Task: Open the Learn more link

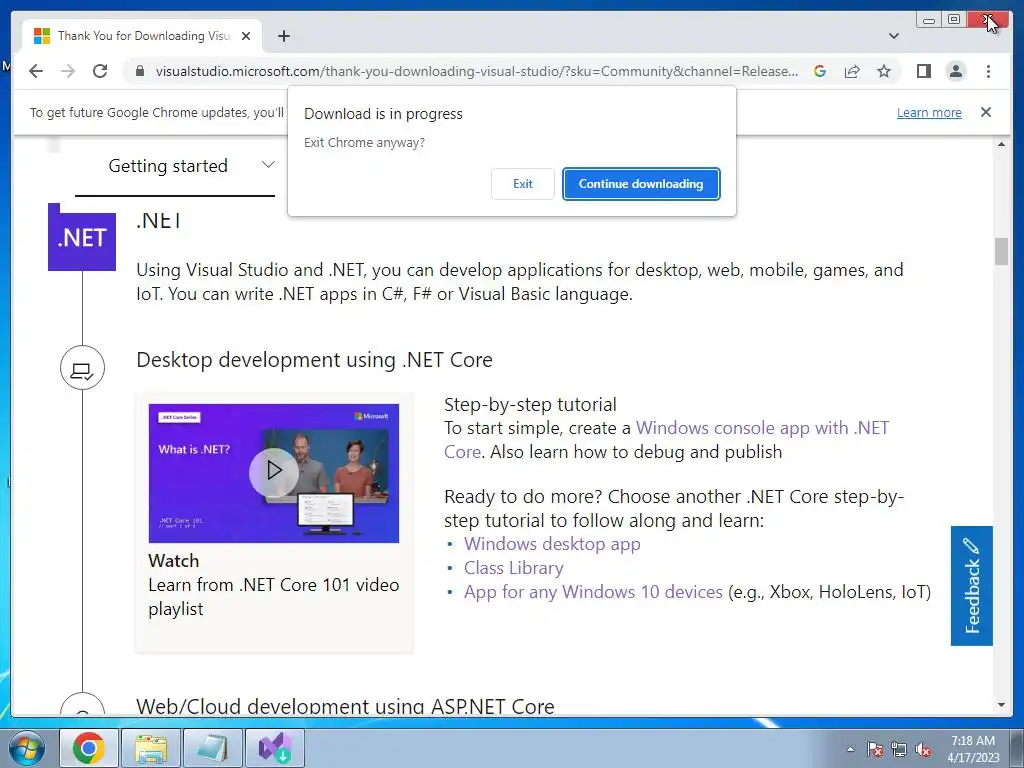Action: [x=929, y=112]
